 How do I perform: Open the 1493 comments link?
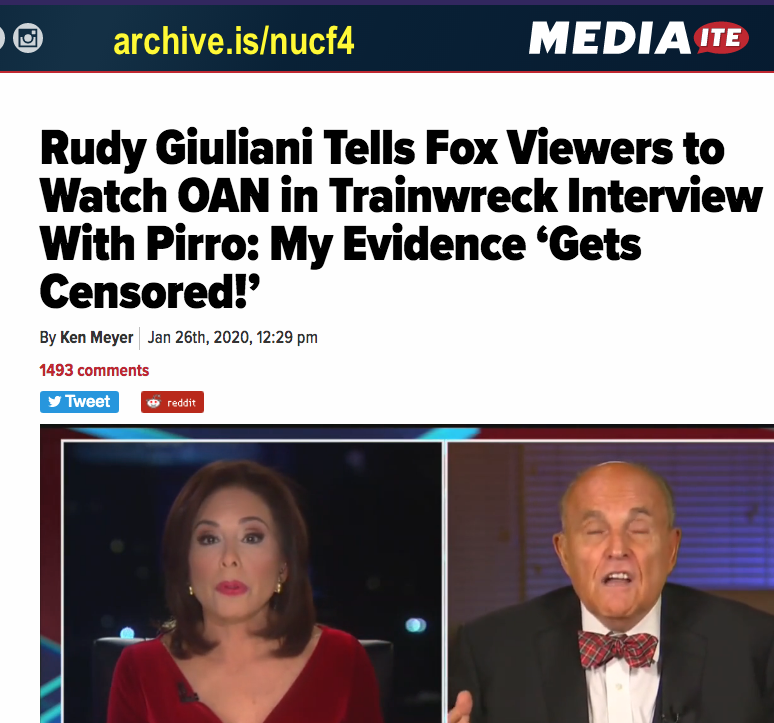click(94, 370)
